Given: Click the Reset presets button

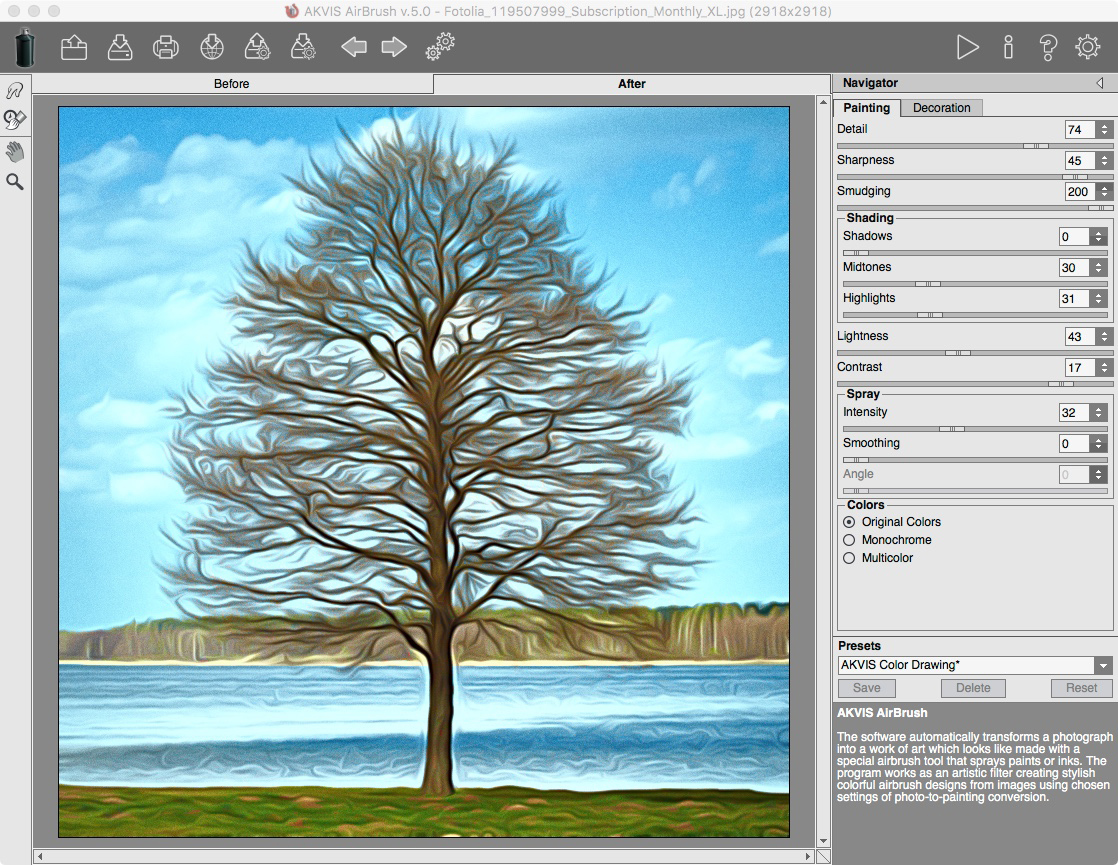Looking at the screenshot, I should point(1081,688).
